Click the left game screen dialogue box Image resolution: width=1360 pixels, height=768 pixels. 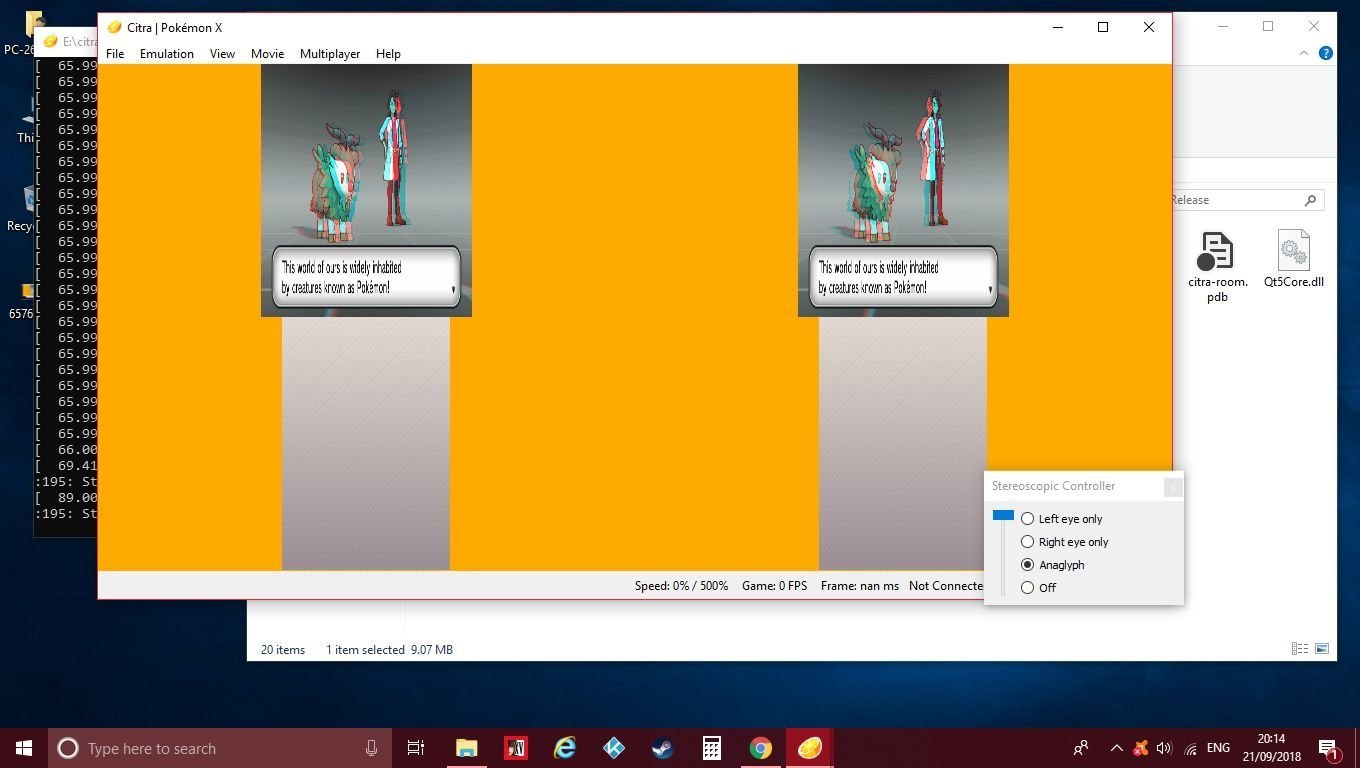point(366,277)
